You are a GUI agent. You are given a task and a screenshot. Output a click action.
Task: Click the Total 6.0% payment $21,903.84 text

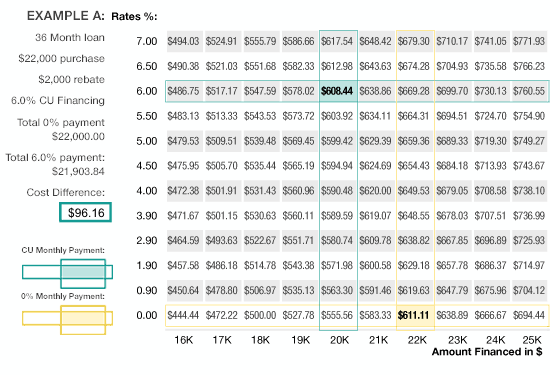coord(55,164)
